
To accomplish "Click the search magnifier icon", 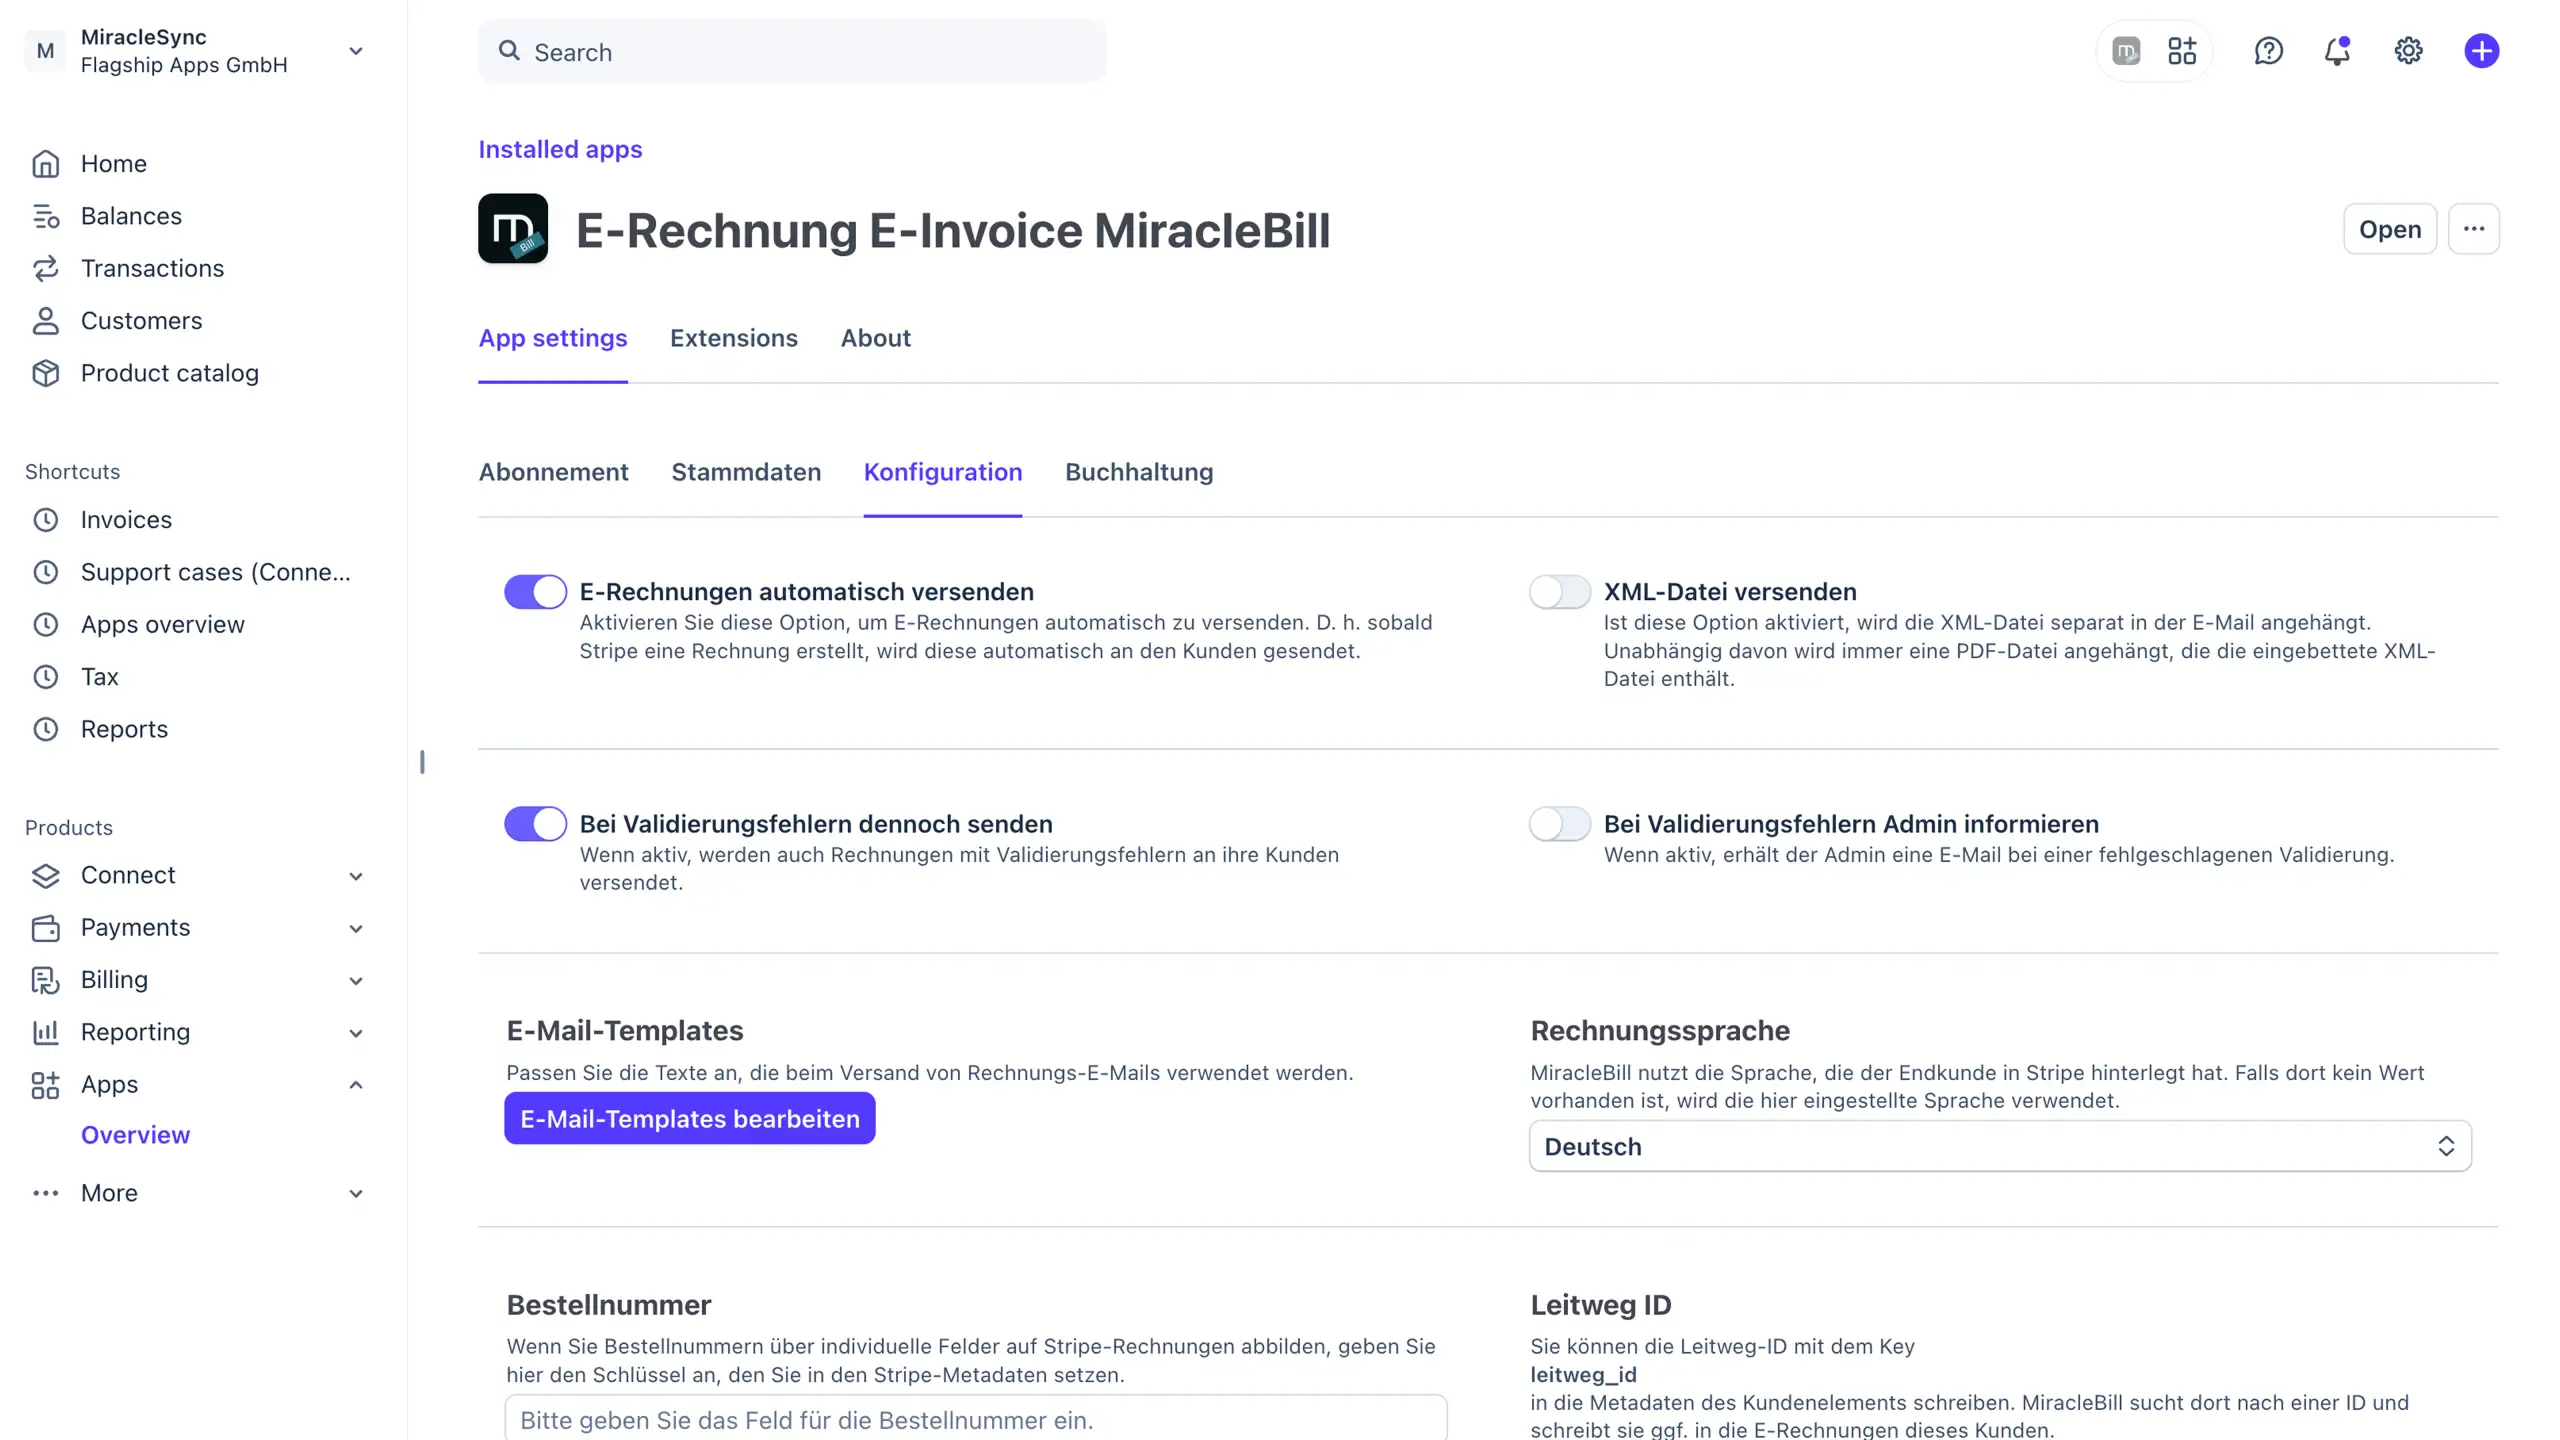I will coord(509,51).
